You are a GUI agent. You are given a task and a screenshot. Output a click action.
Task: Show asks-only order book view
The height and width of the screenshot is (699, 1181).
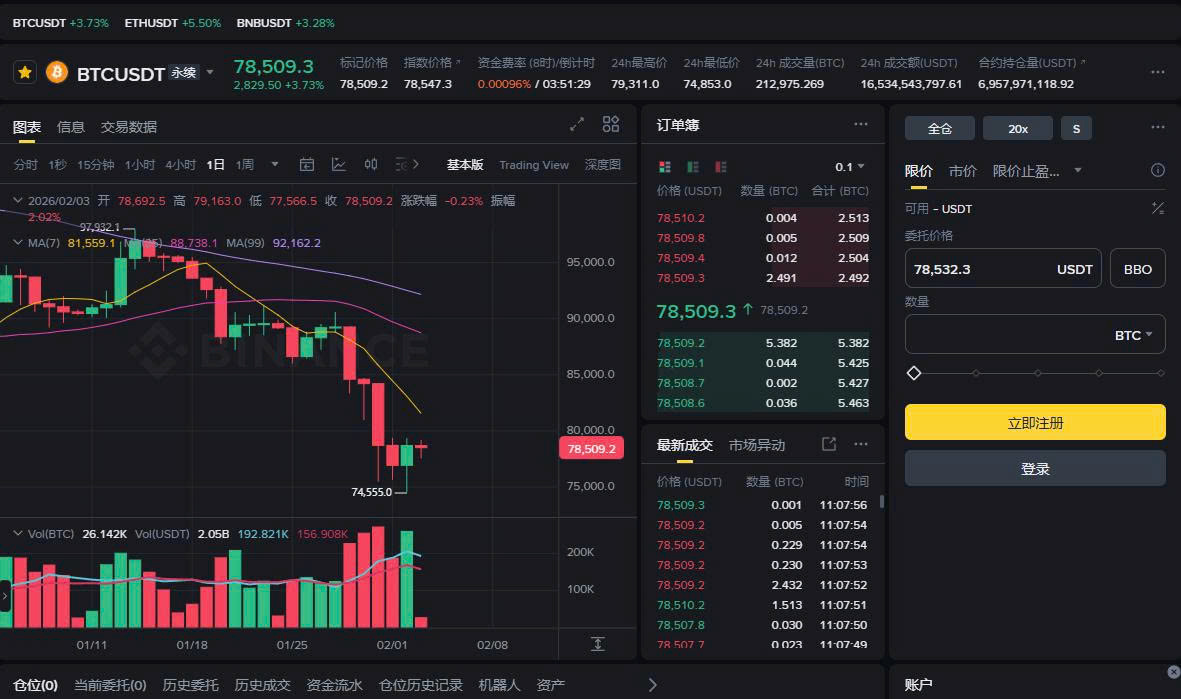(721, 166)
